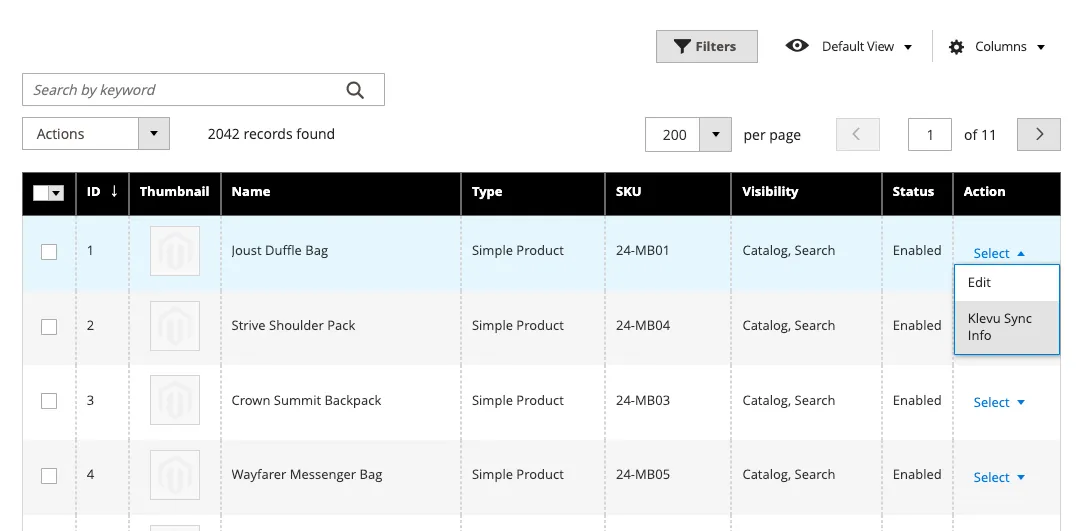
Task: Click the previous page arrow
Action: 857,134
